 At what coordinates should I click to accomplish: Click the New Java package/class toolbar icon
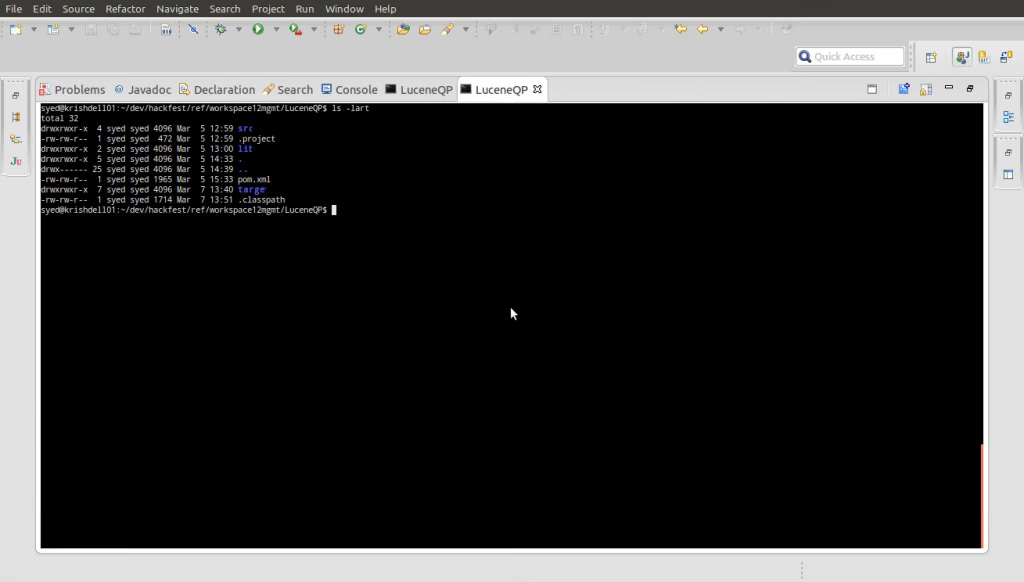pyautogui.click(x=54, y=29)
